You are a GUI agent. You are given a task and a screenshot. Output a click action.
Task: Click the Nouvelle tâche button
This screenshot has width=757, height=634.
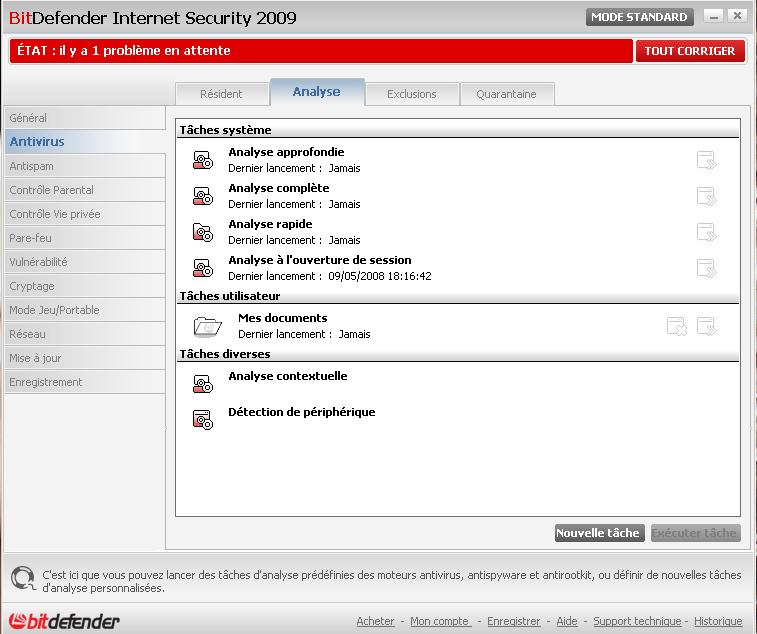click(599, 533)
